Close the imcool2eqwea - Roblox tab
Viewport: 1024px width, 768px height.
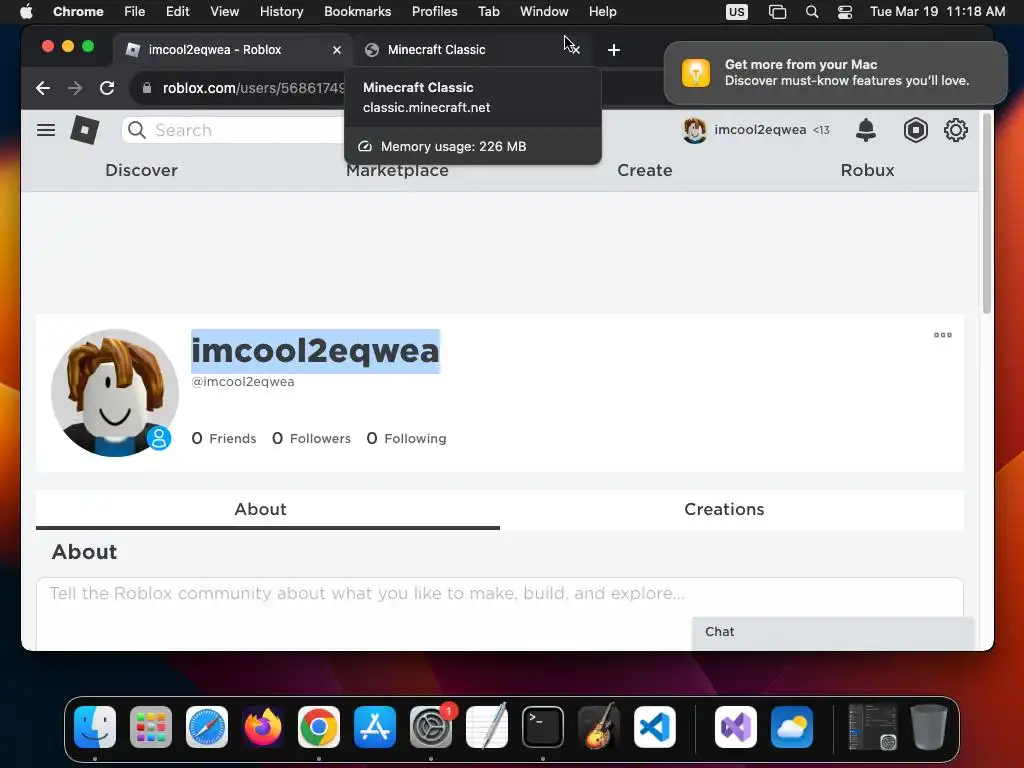pos(337,50)
